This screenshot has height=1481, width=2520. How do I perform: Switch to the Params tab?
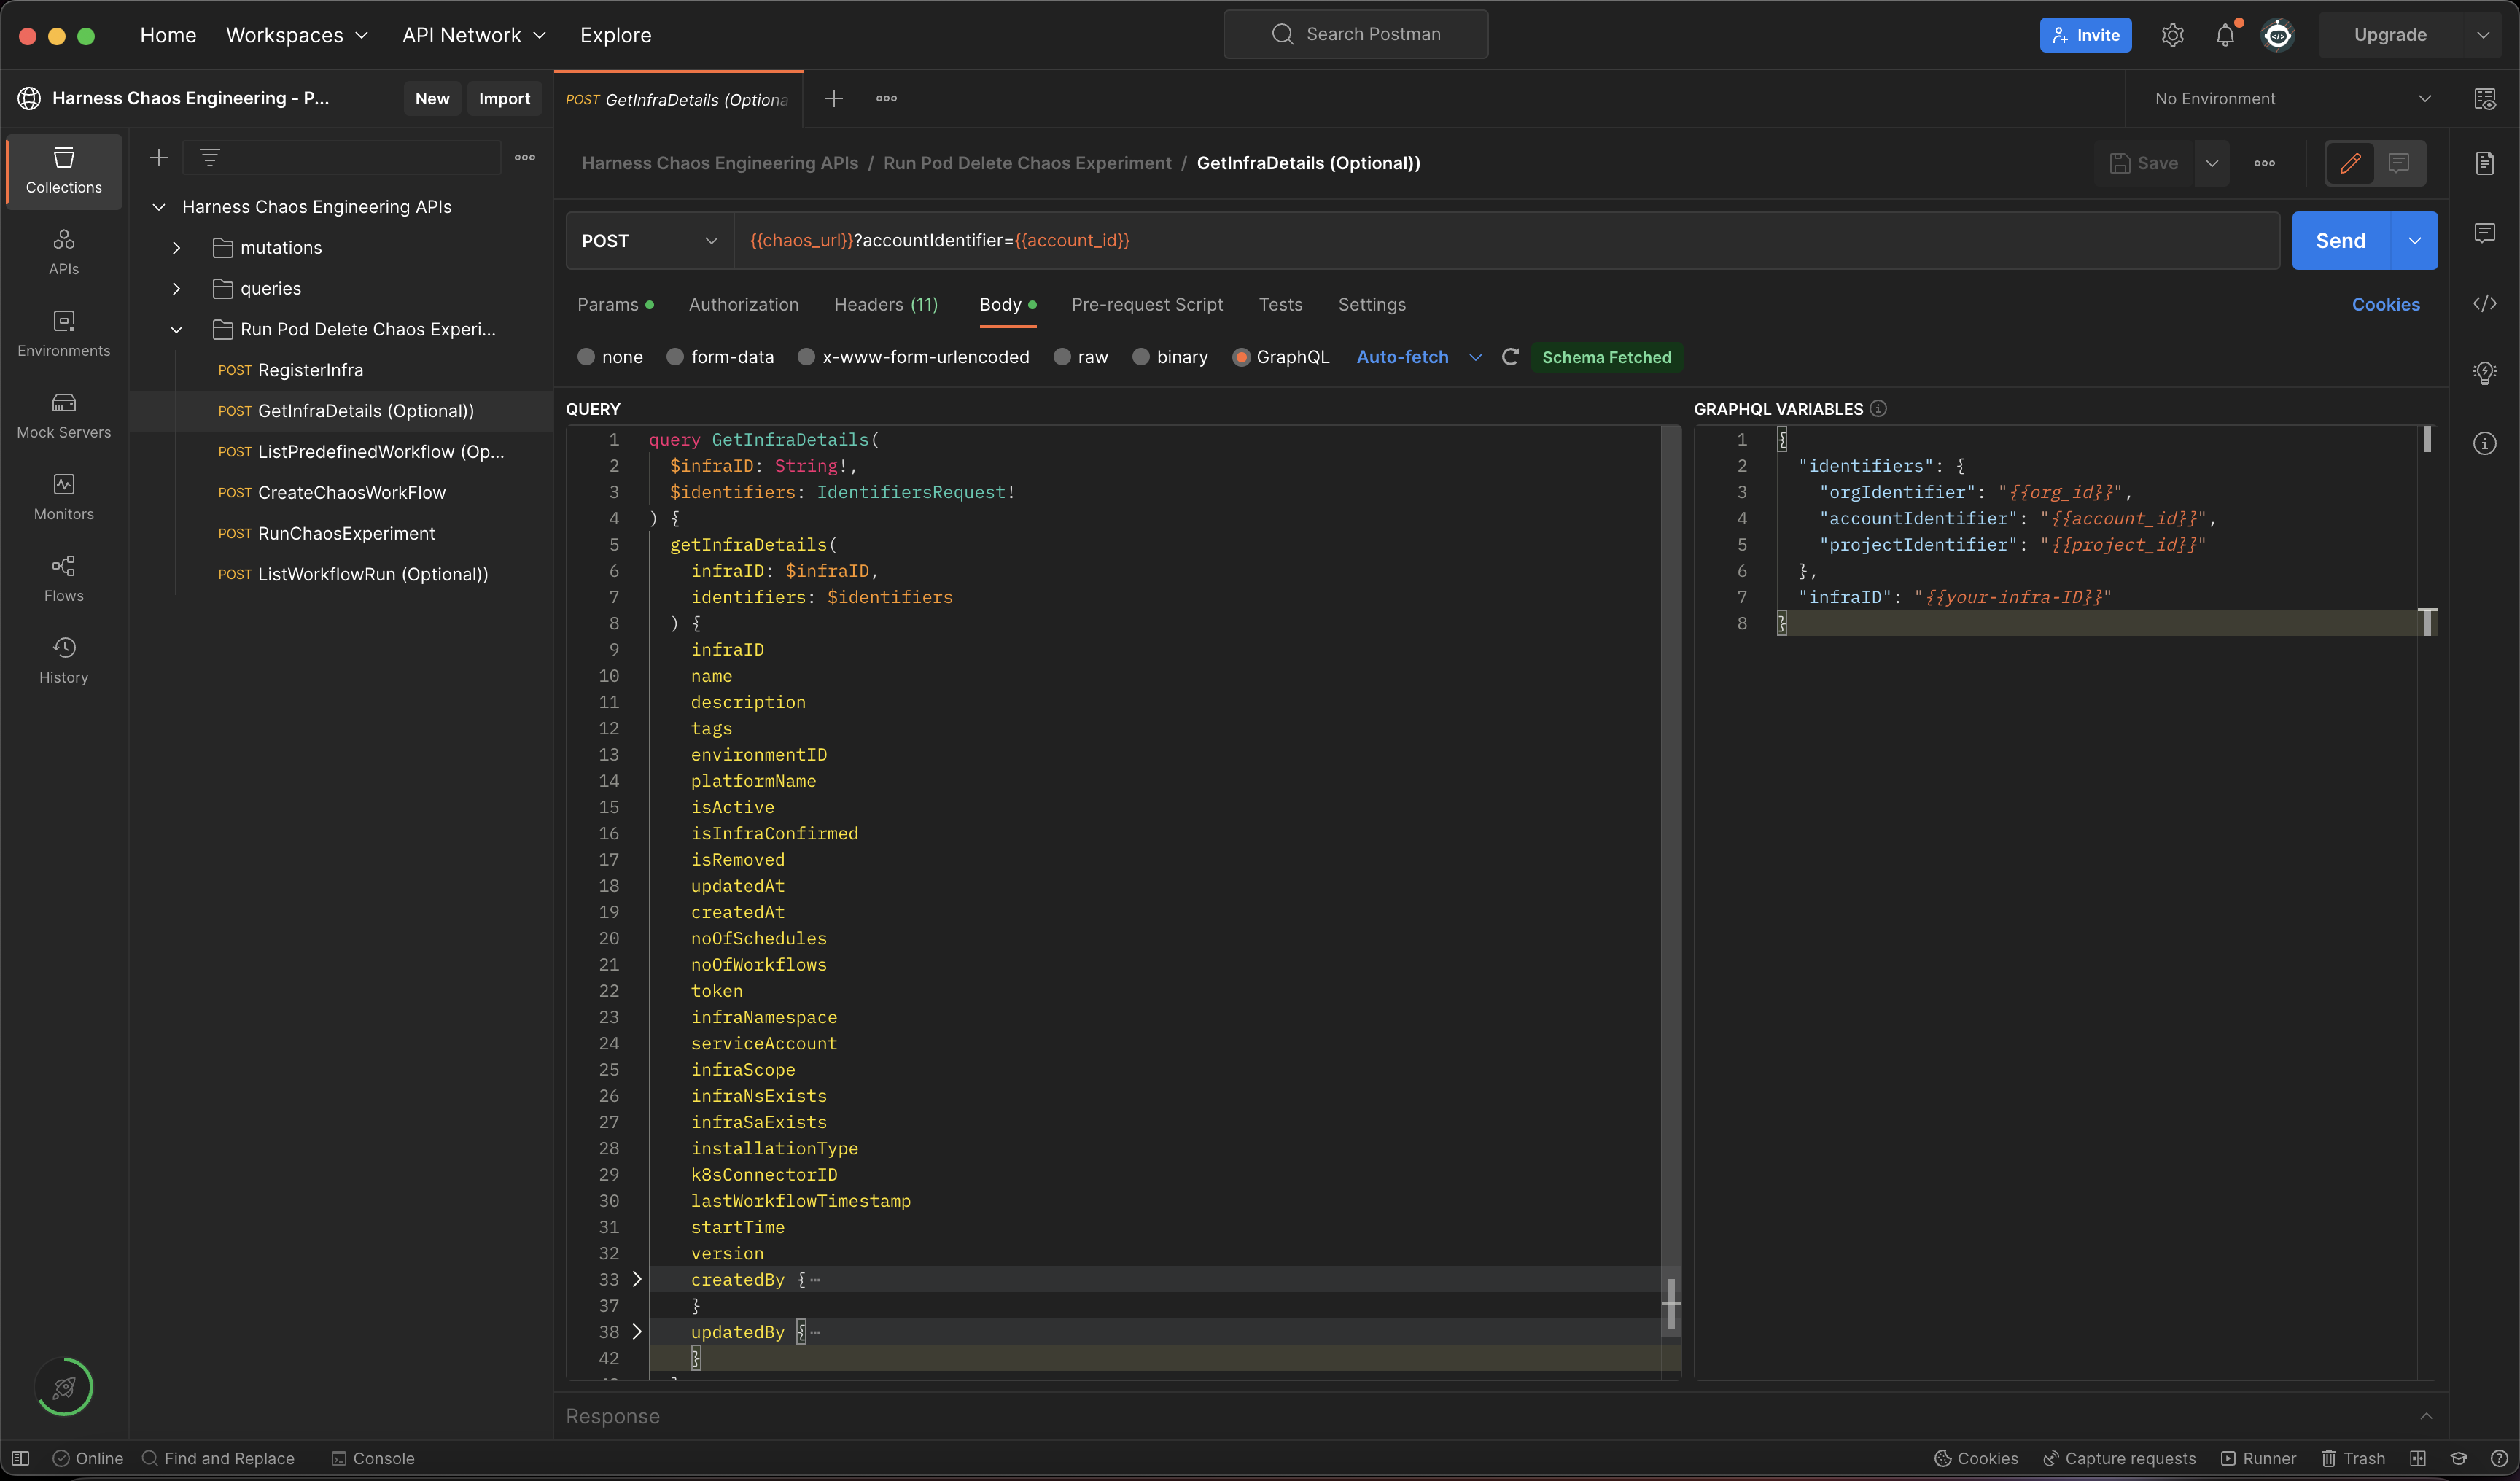[615, 304]
